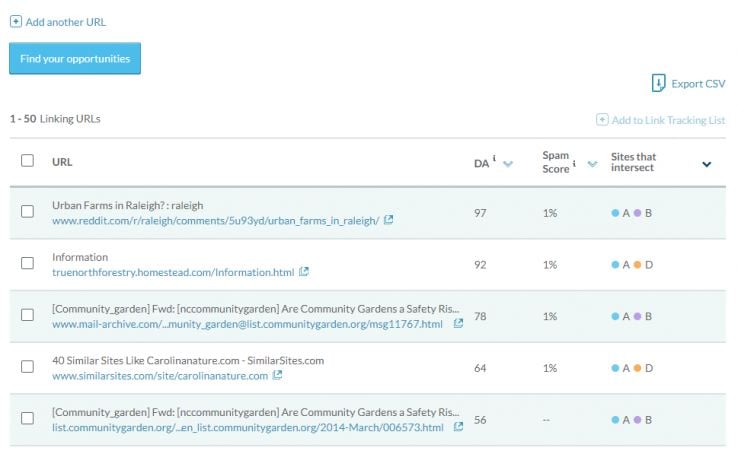Click the Spam Score info icon
The image size is (738, 454).
click(x=574, y=163)
